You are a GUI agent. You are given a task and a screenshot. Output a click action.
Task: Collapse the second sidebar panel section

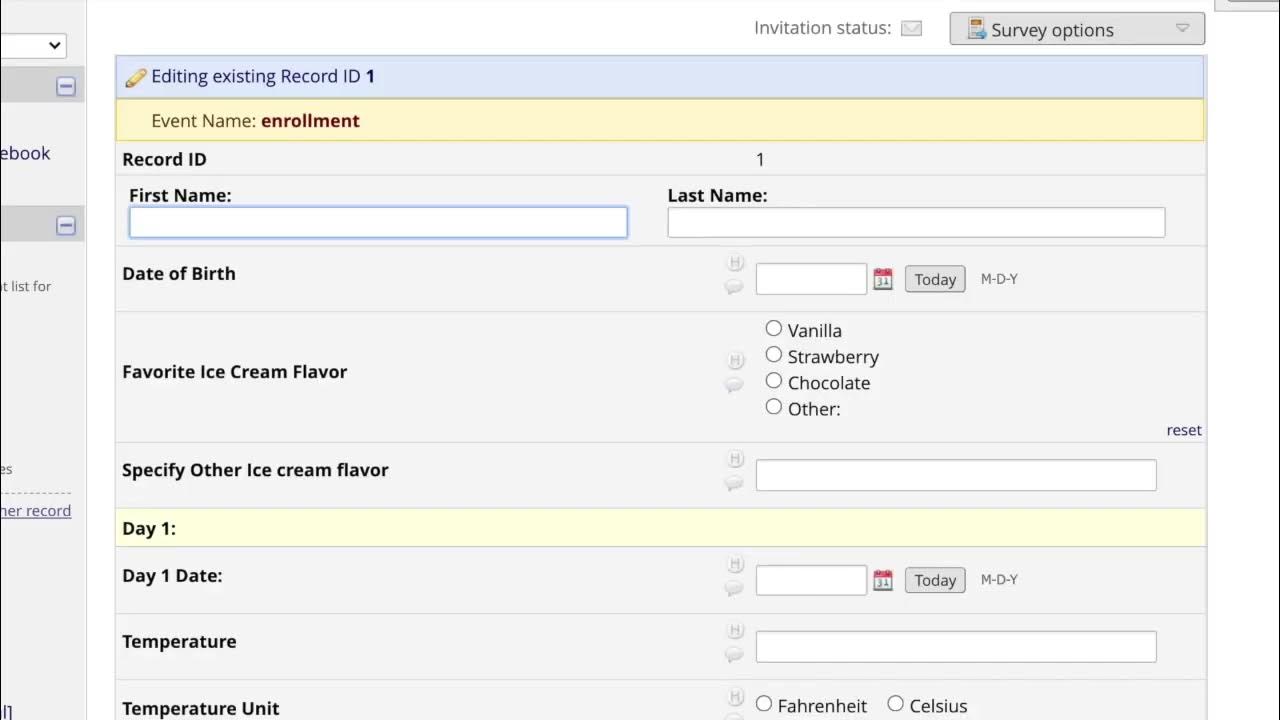66,226
